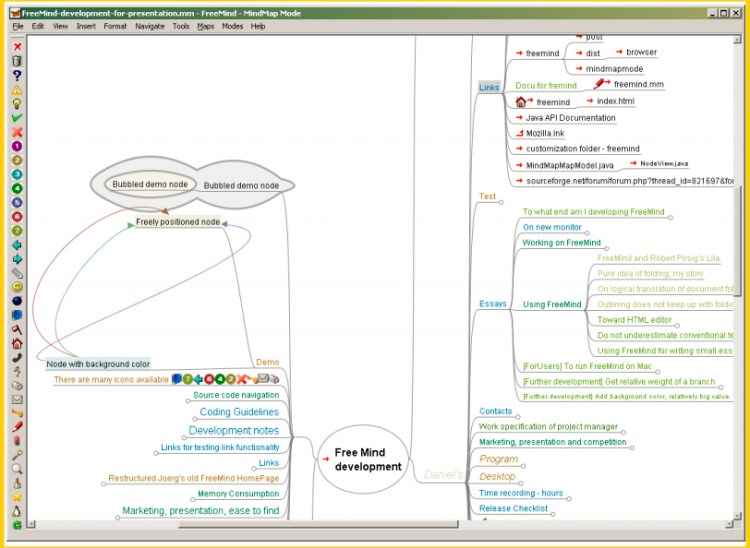
Task: Select the yellow lightbulb idea icon
Action: pos(17,103)
